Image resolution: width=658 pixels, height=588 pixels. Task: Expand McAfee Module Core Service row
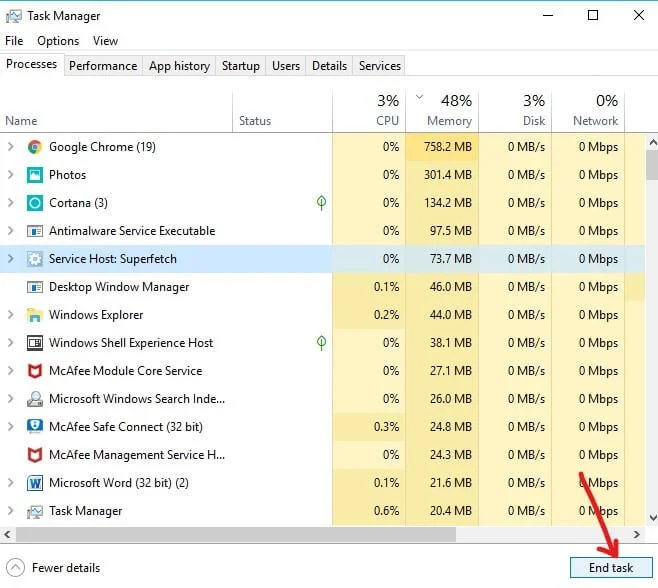11,371
